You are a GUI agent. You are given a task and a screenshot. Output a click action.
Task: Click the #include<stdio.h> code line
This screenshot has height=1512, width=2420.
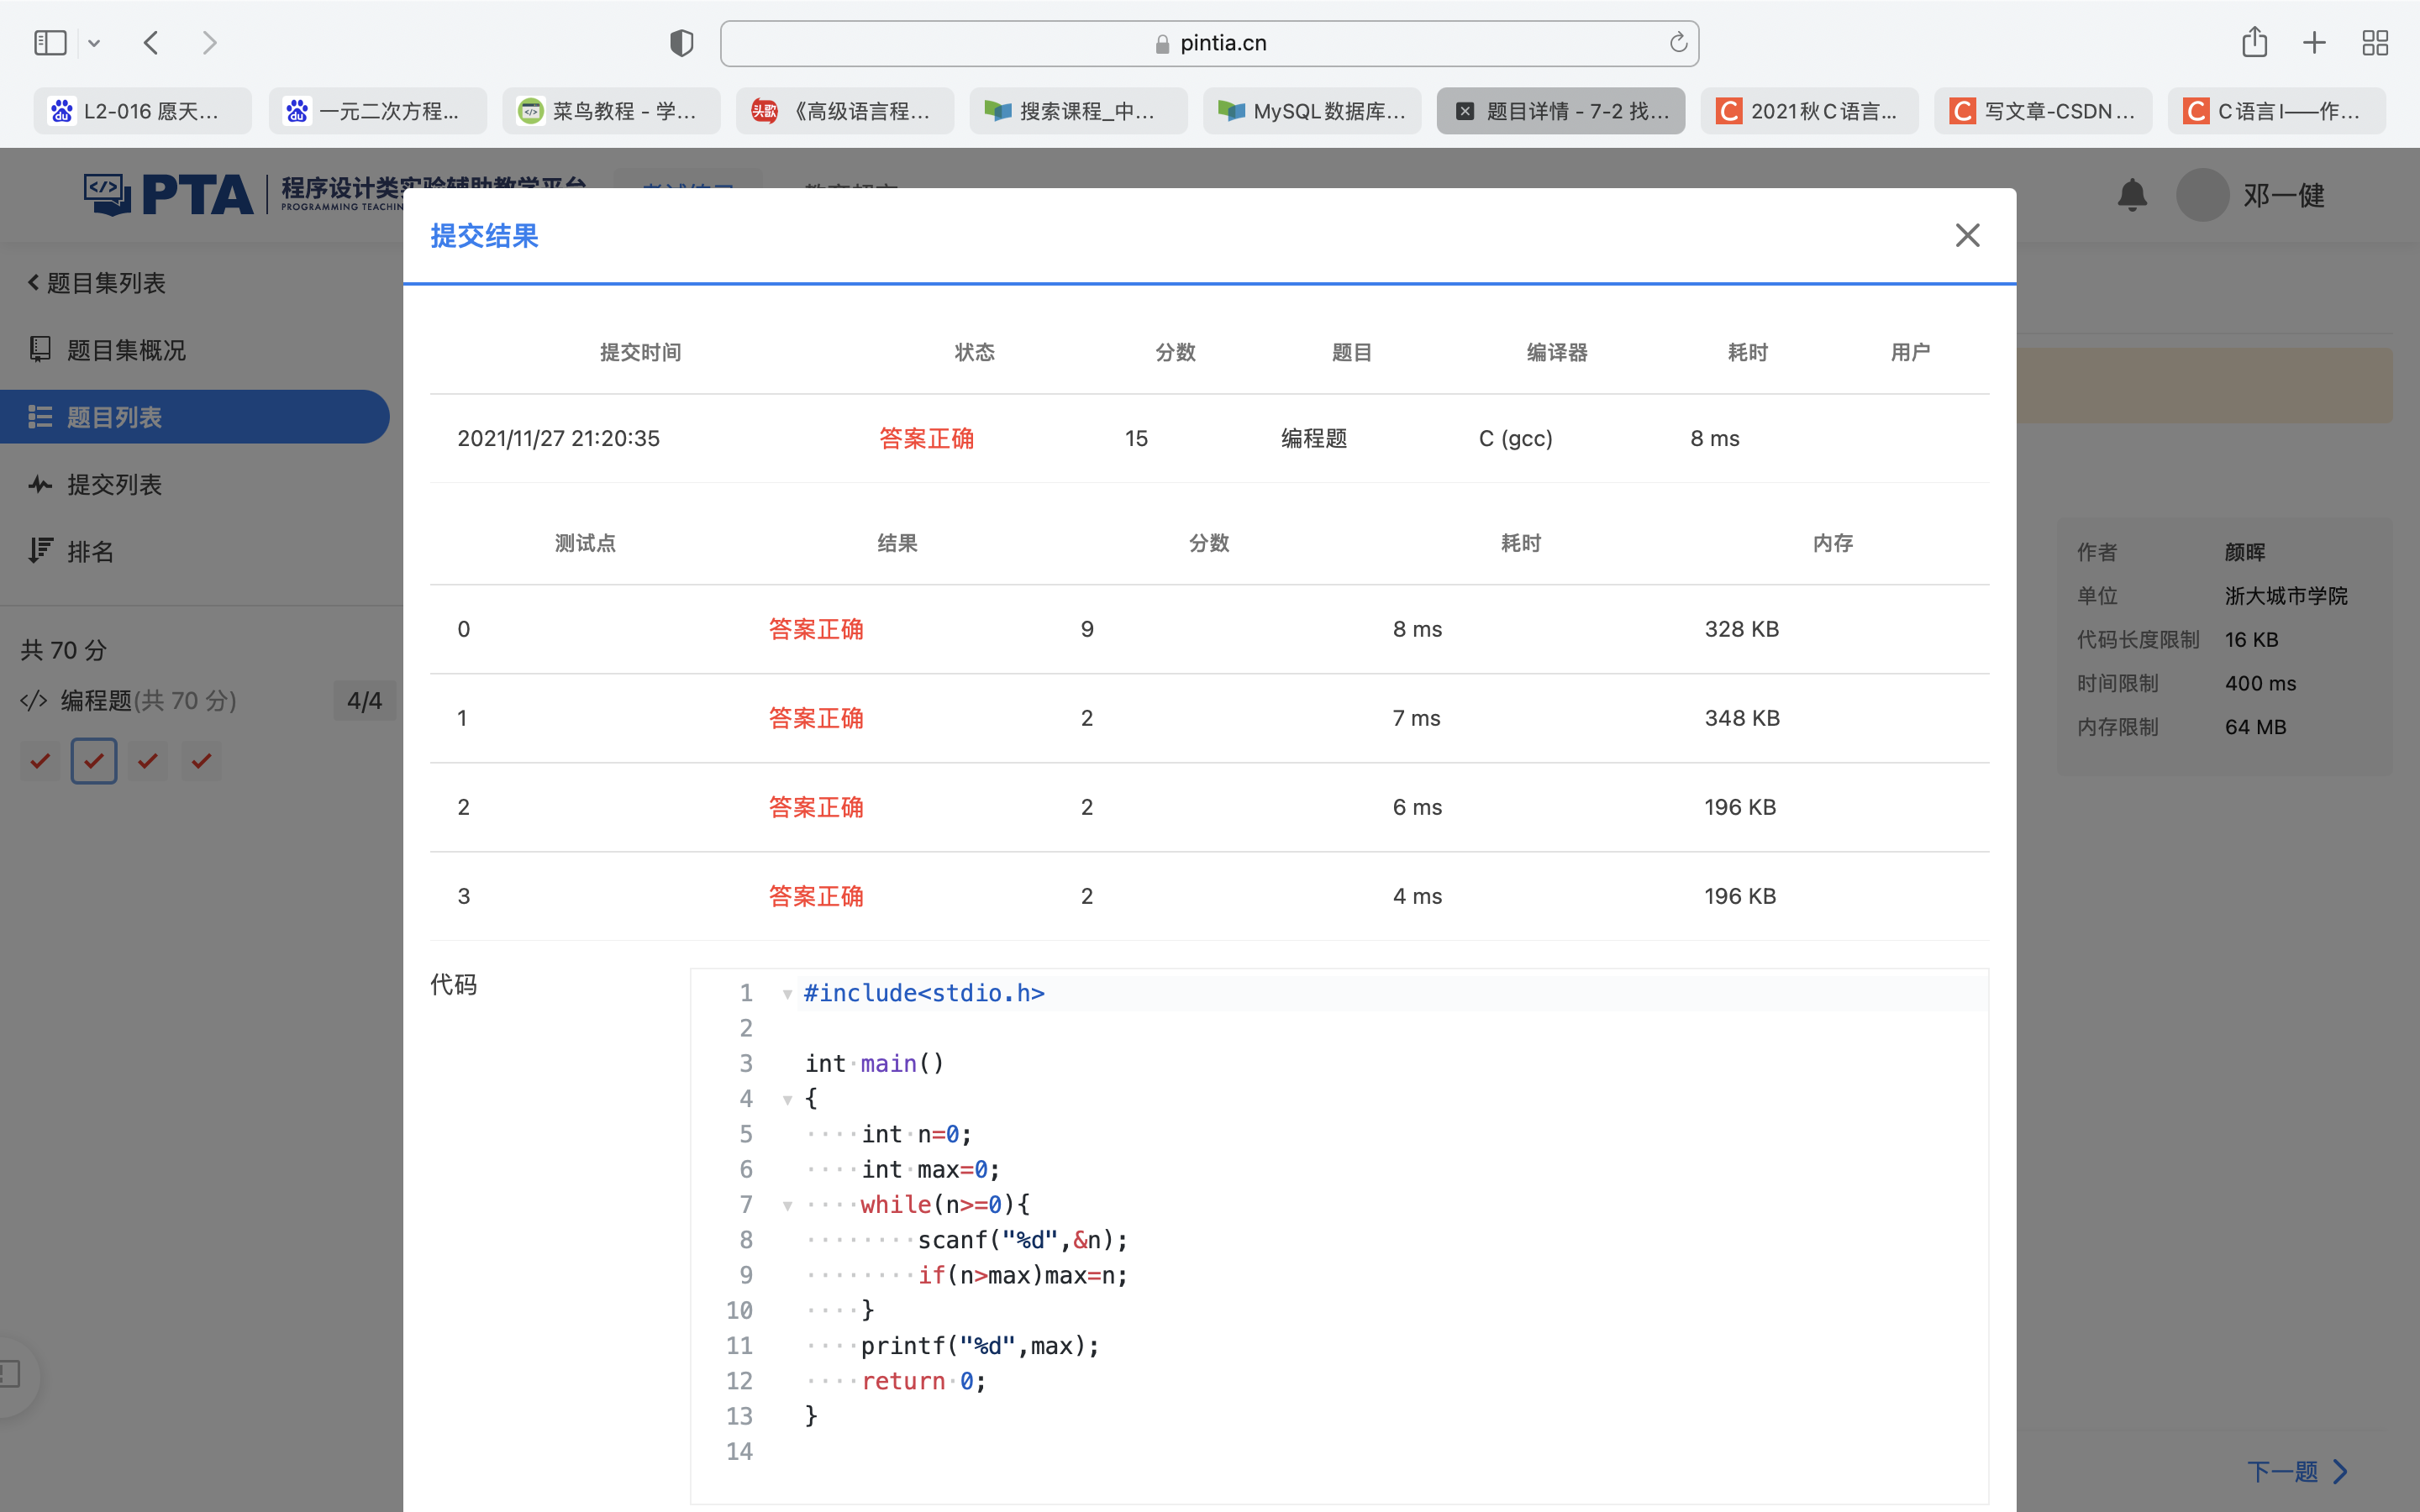[924, 993]
